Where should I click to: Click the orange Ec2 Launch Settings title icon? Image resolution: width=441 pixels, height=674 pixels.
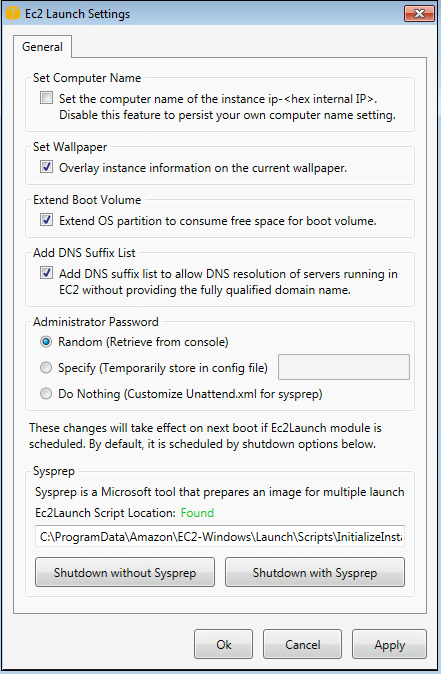coord(13,13)
